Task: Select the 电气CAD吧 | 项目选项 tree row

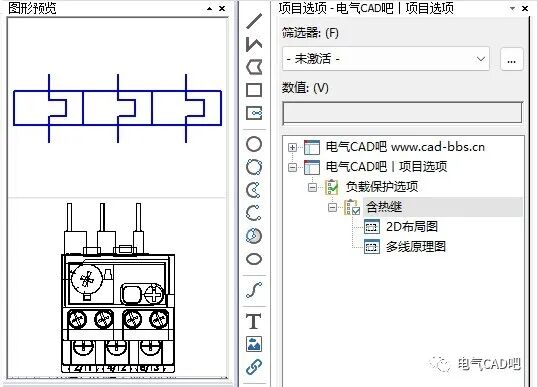Action: tap(386, 167)
